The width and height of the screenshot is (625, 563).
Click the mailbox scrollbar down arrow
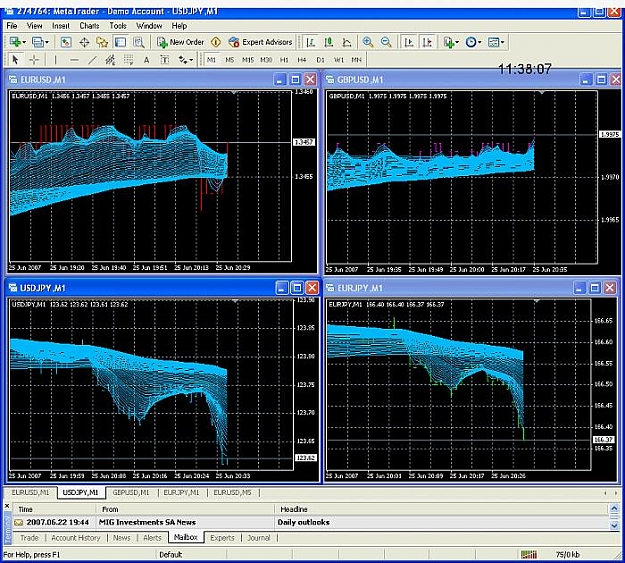point(614,526)
